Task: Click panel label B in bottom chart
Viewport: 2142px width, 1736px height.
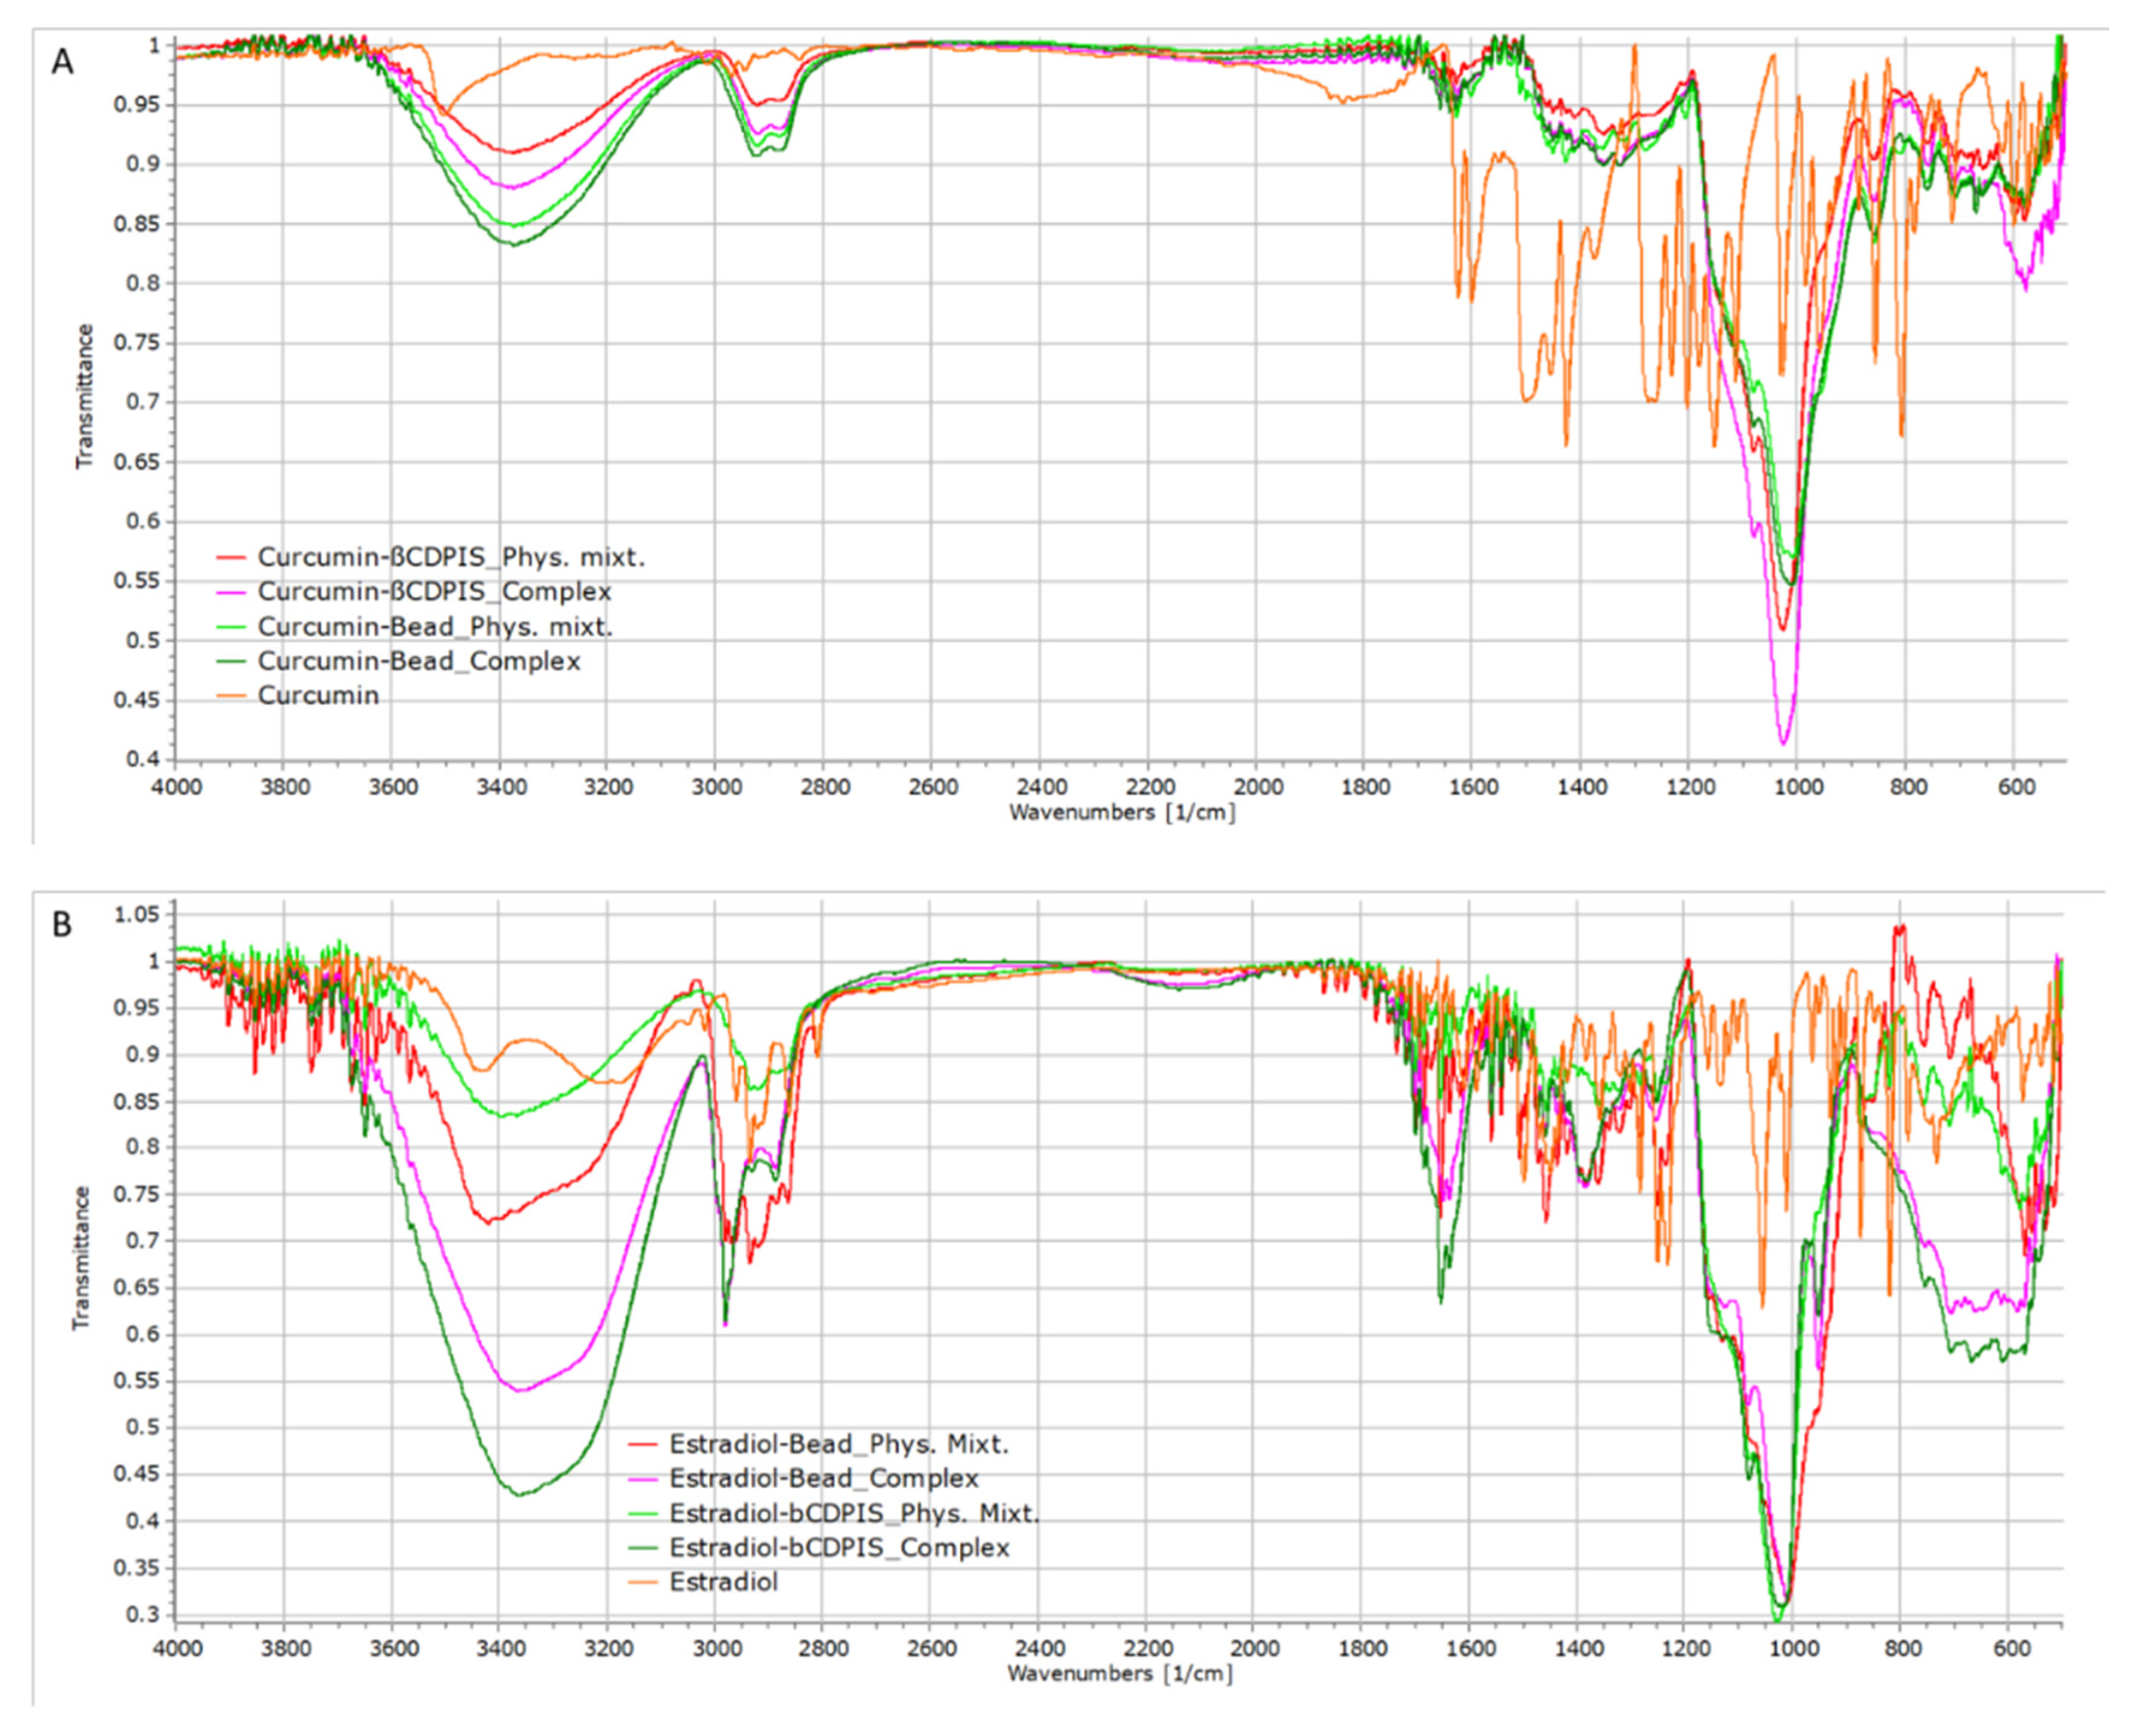Action: point(62,924)
